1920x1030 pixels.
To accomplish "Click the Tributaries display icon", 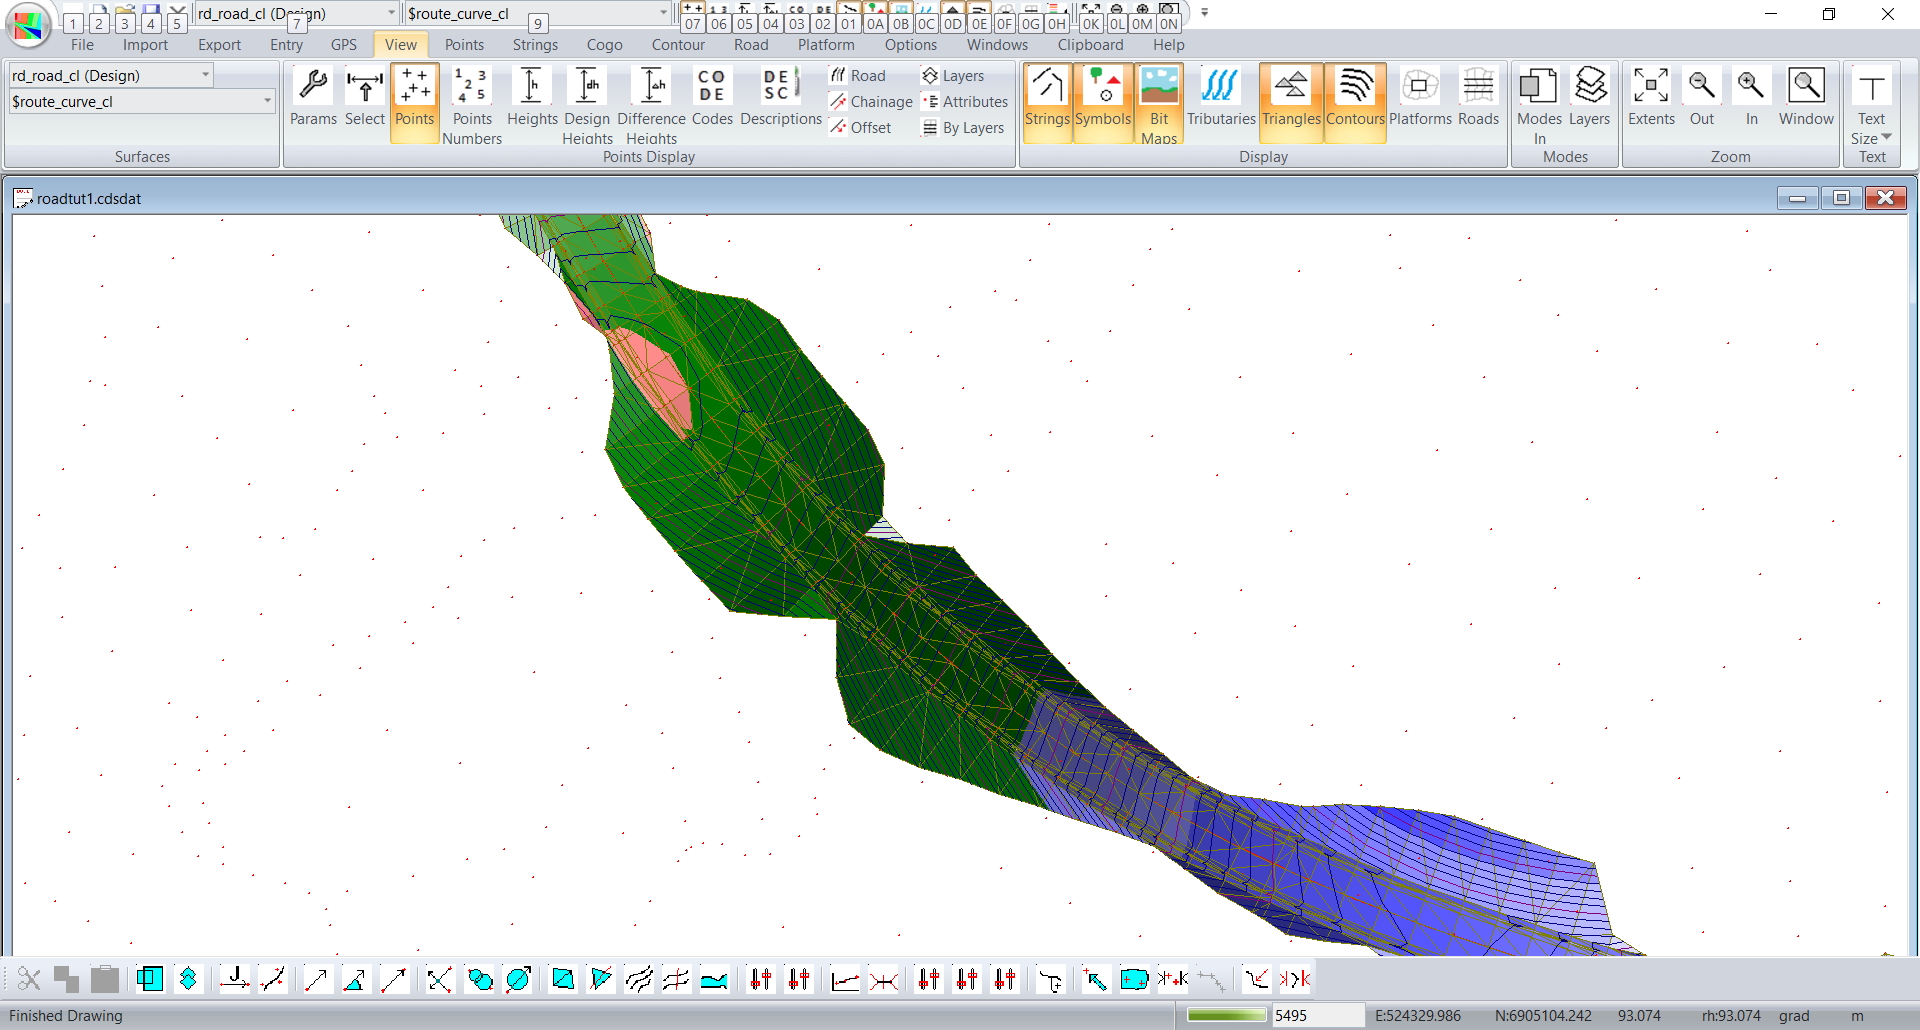I will pyautogui.click(x=1220, y=87).
